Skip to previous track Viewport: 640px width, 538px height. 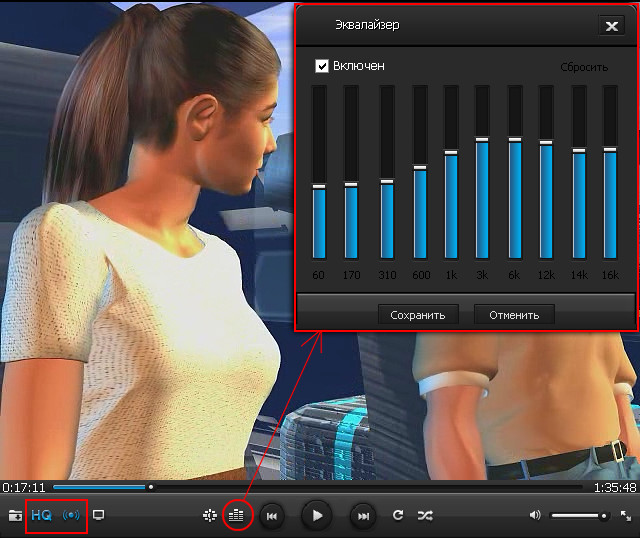[272, 516]
